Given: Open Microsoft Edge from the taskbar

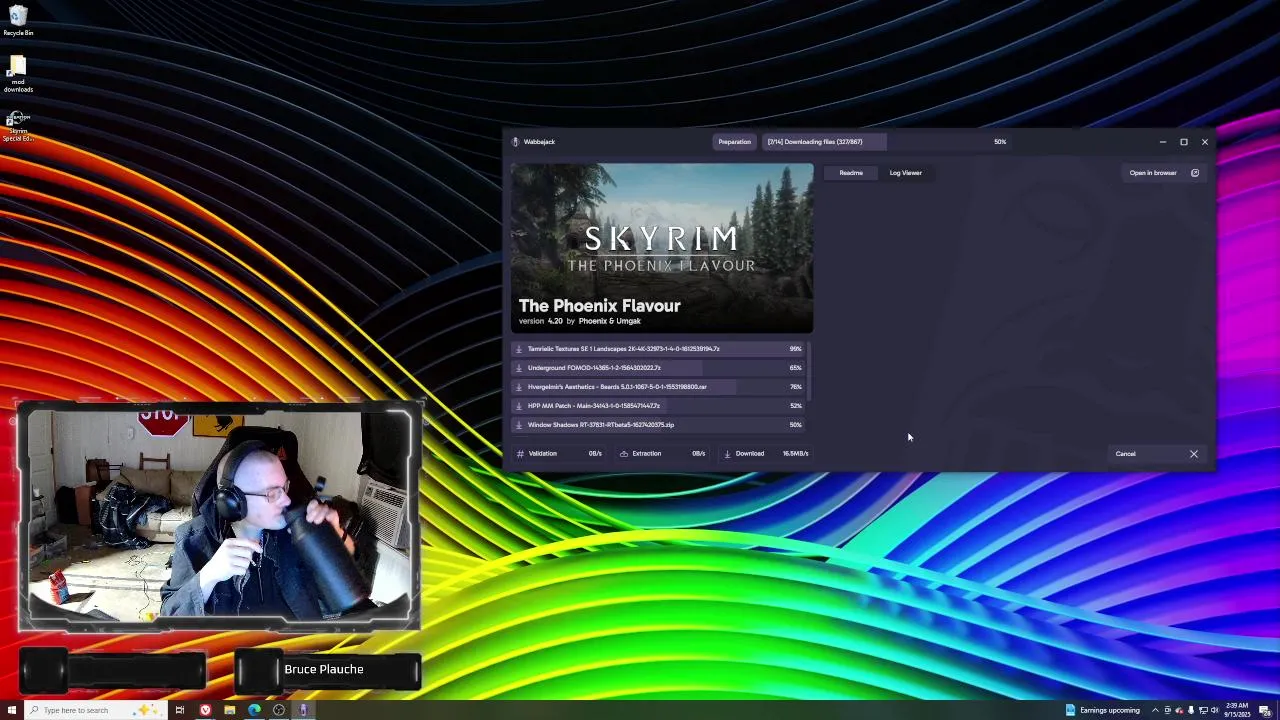Looking at the screenshot, I should click(x=254, y=710).
